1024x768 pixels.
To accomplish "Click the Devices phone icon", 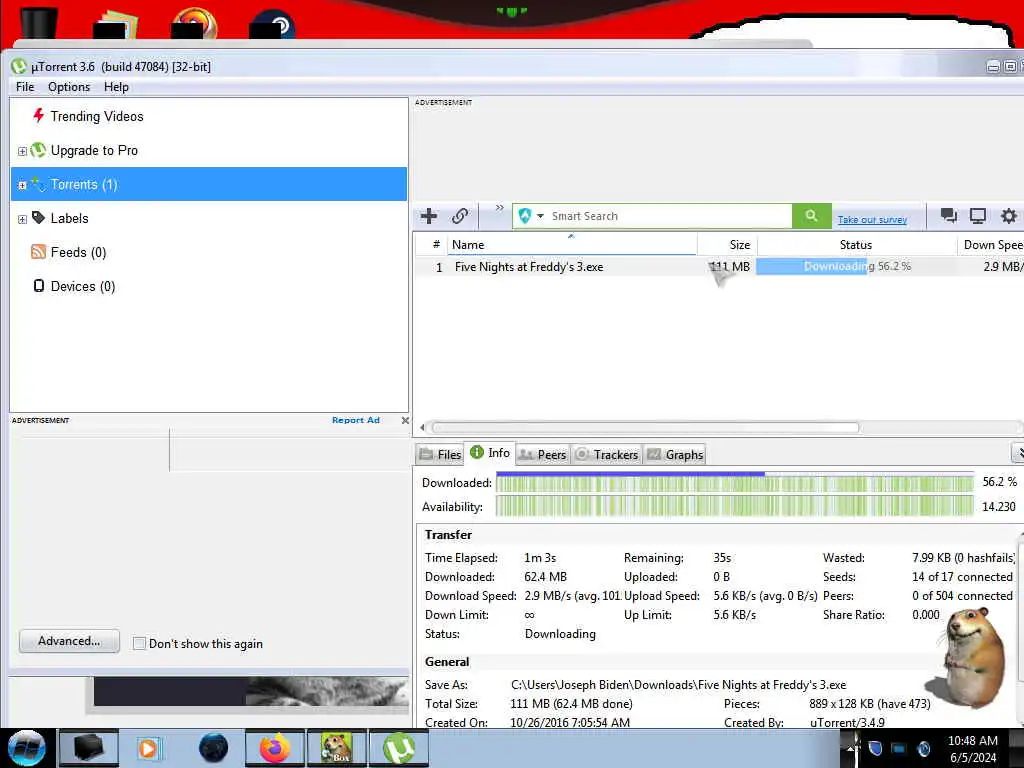I will (x=39, y=286).
